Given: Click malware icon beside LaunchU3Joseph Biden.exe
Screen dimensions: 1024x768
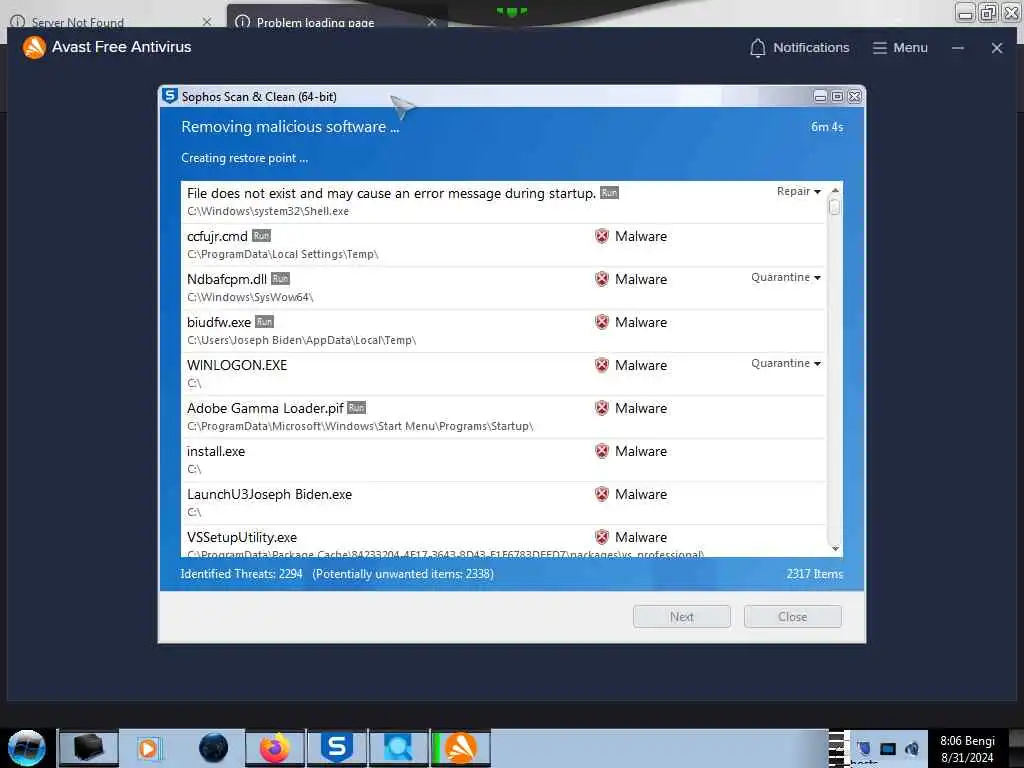Looking at the screenshot, I should coord(602,494).
